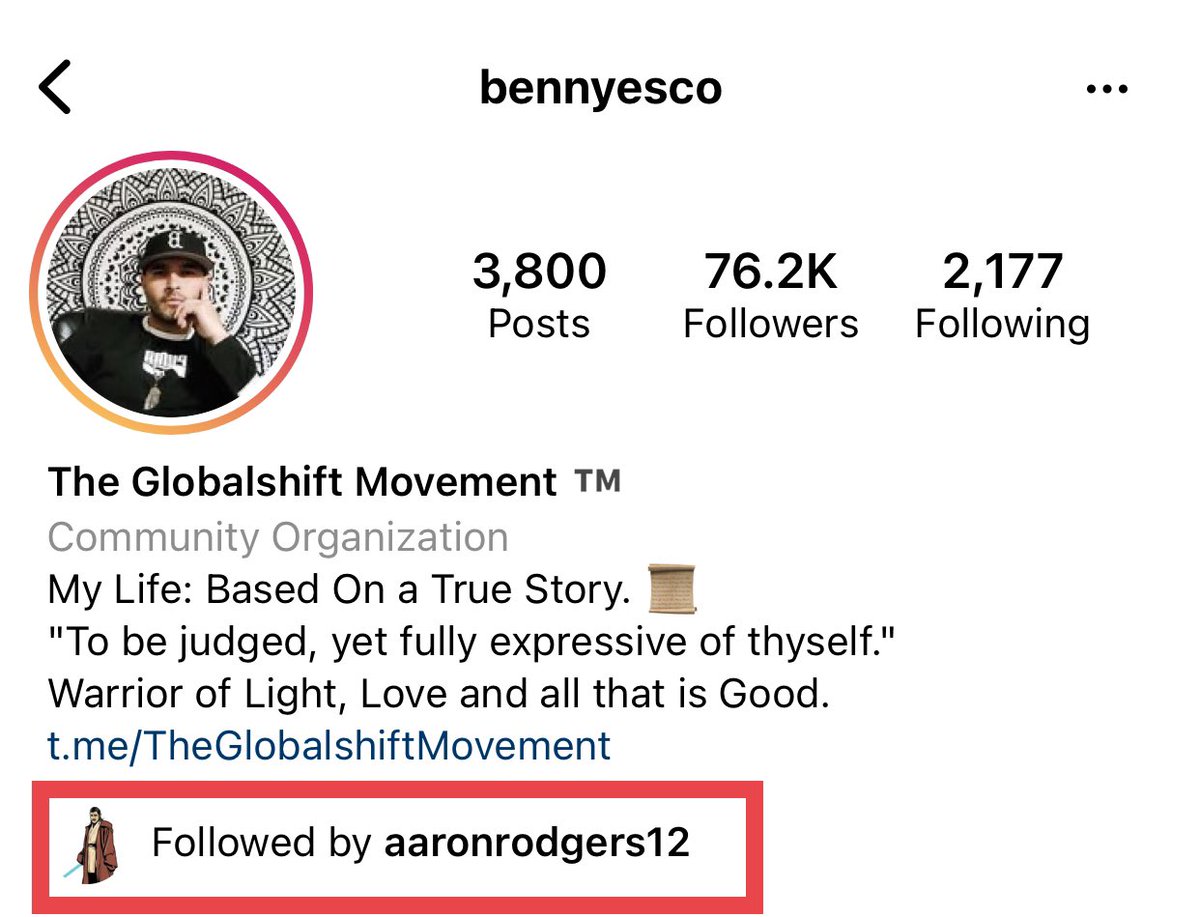Tap the back arrow icon

point(56,87)
